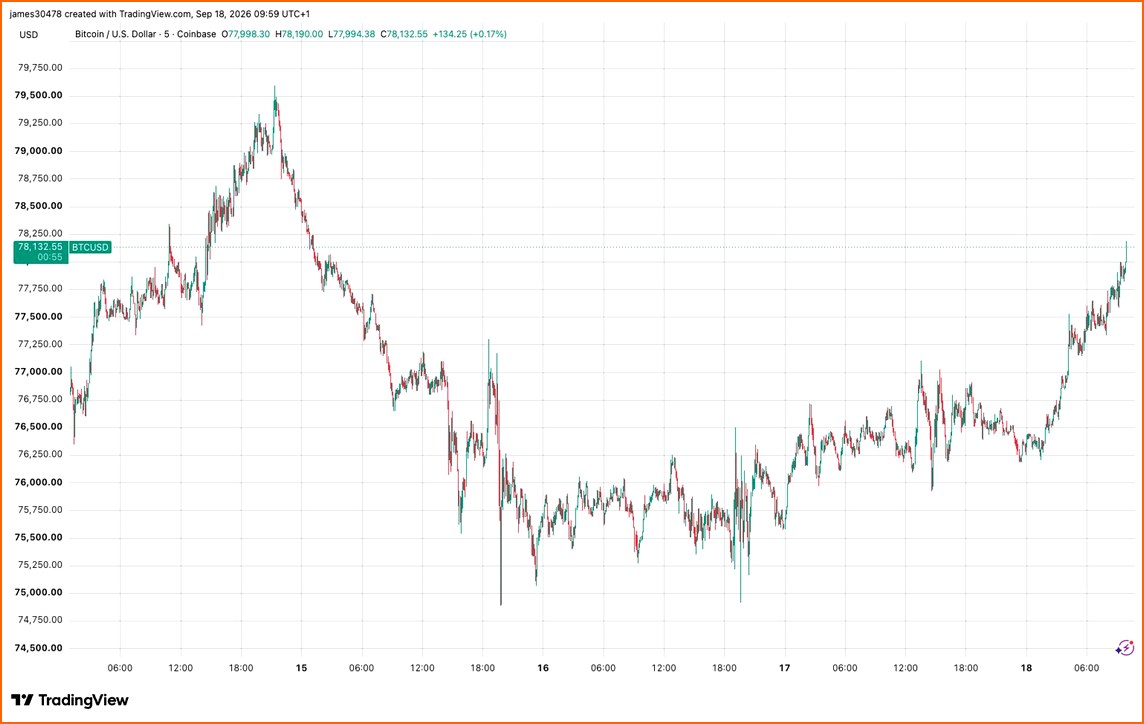This screenshot has width=1144, height=724.
Task: Click the close value C78,132.55
Action: 404,34
